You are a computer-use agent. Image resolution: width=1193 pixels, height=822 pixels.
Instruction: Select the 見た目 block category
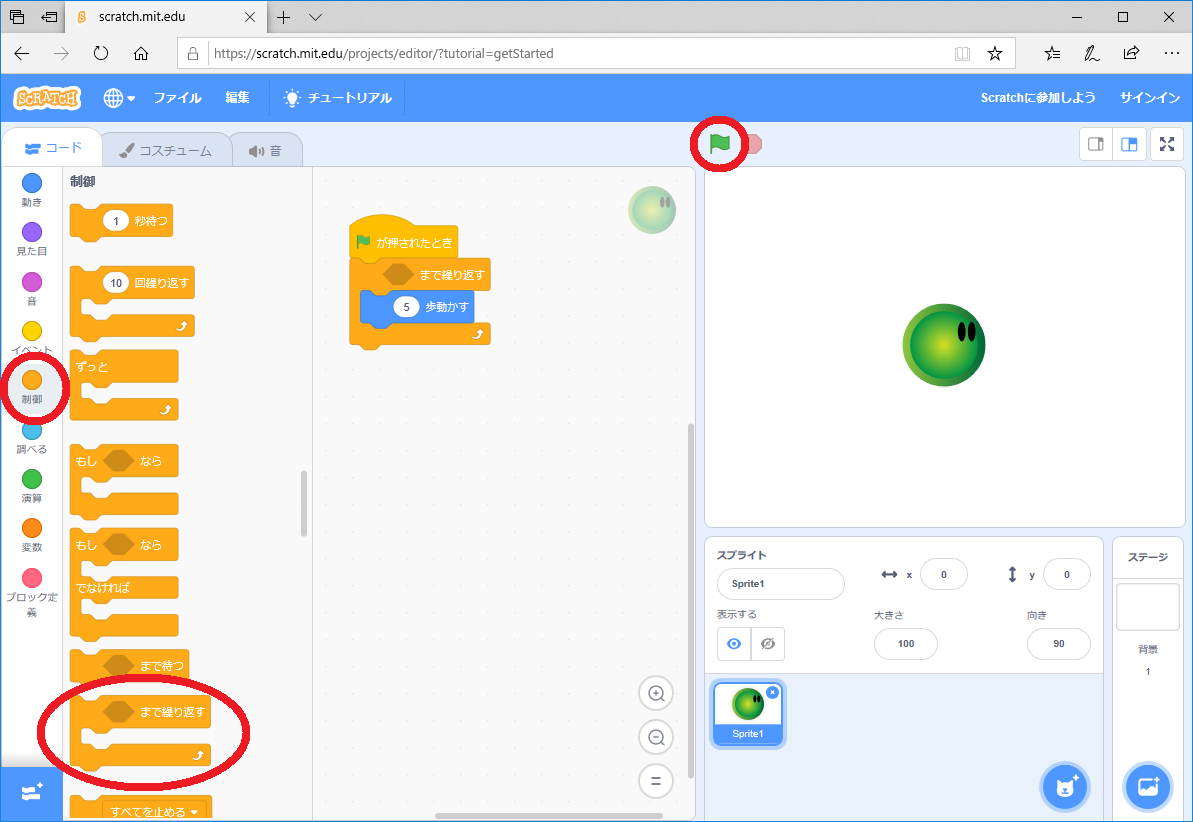tap(32, 239)
